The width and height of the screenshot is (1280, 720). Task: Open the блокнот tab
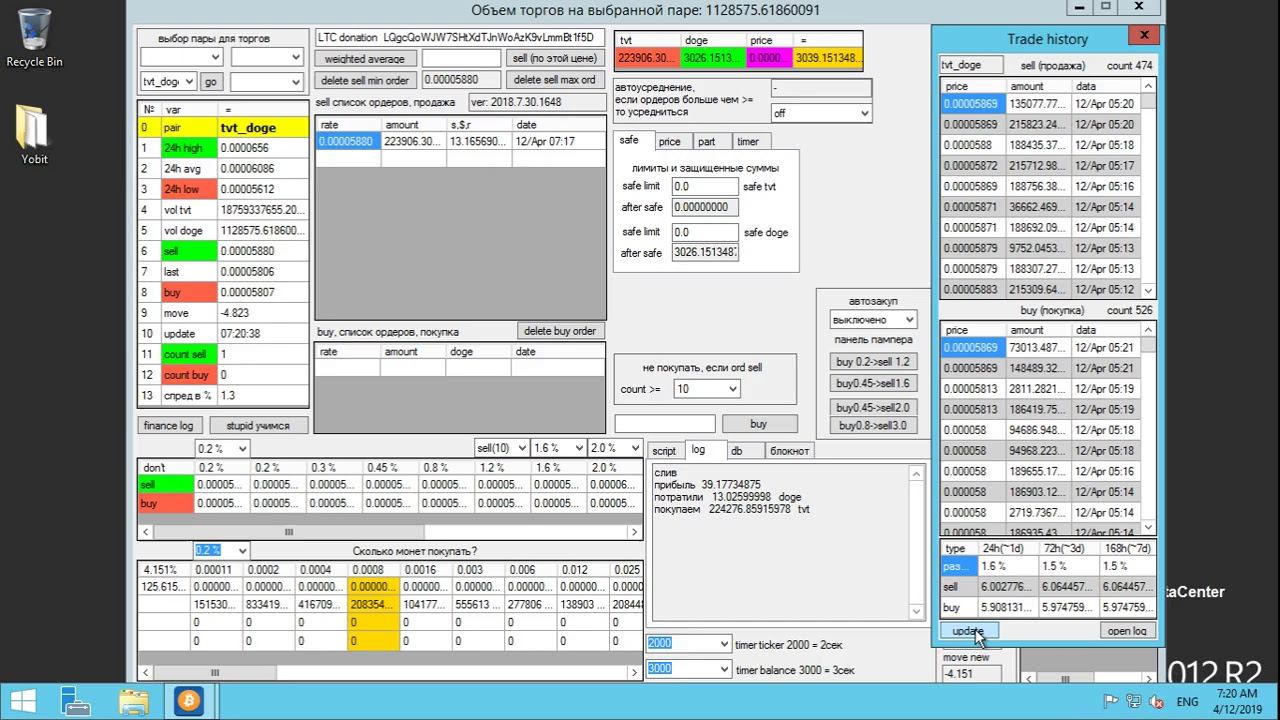(789, 451)
